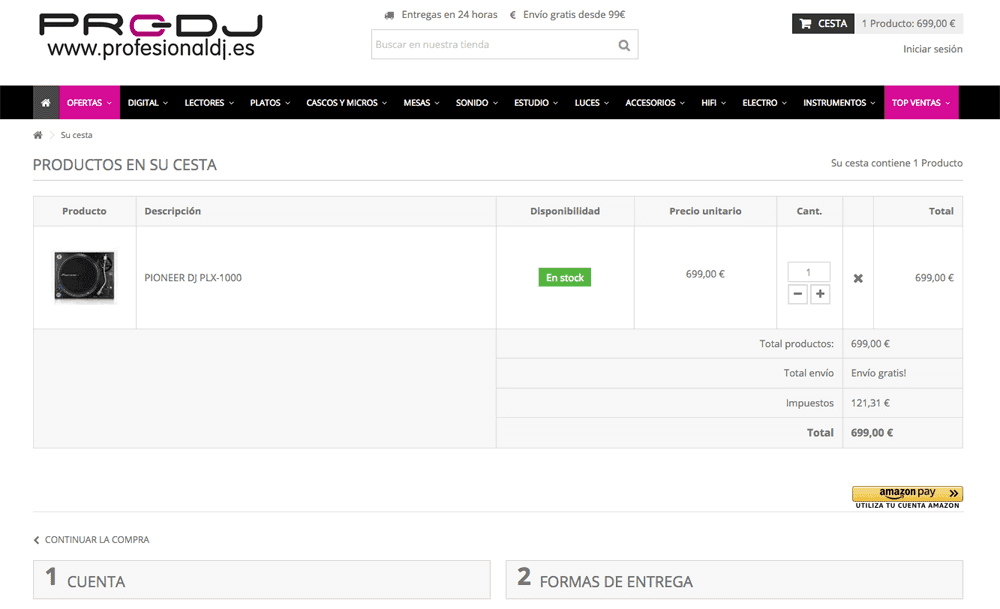Open the TOP VENTAS menu
The width and height of the screenshot is (1000, 609).
921,103
